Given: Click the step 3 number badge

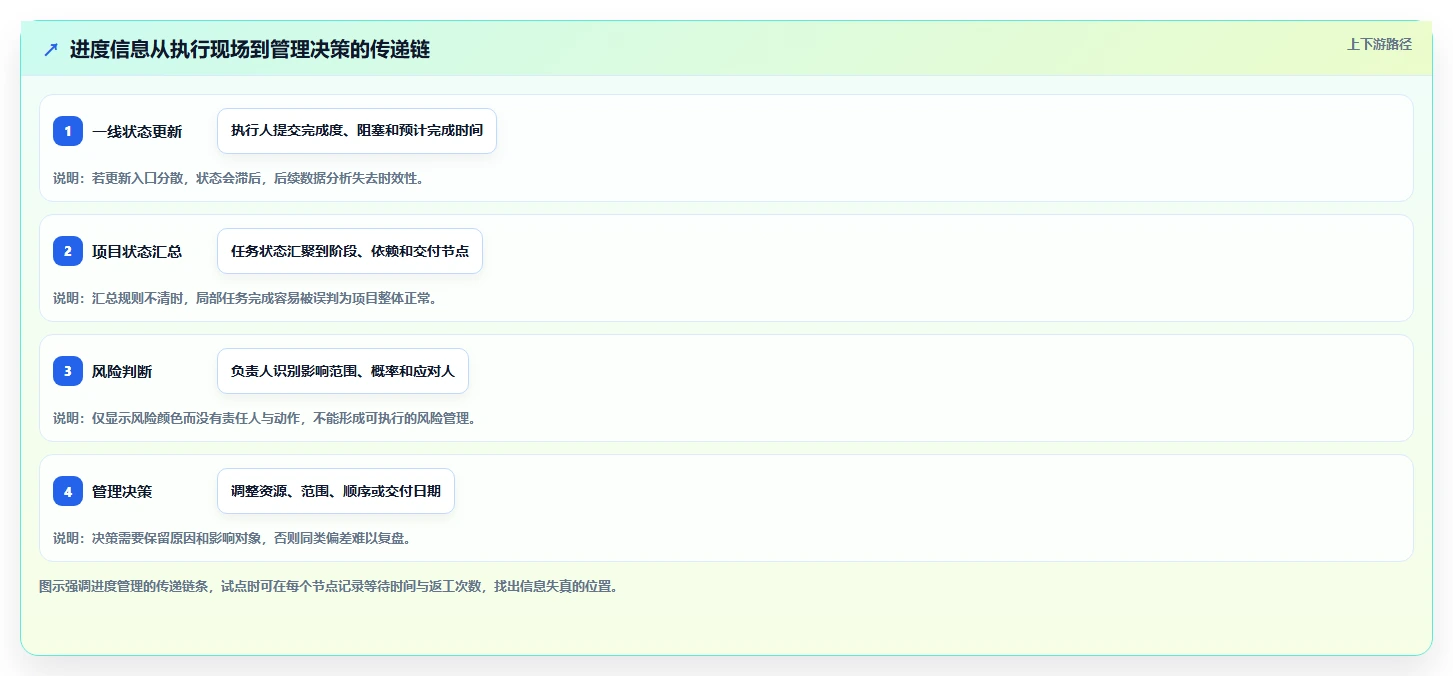Looking at the screenshot, I should tap(68, 371).
